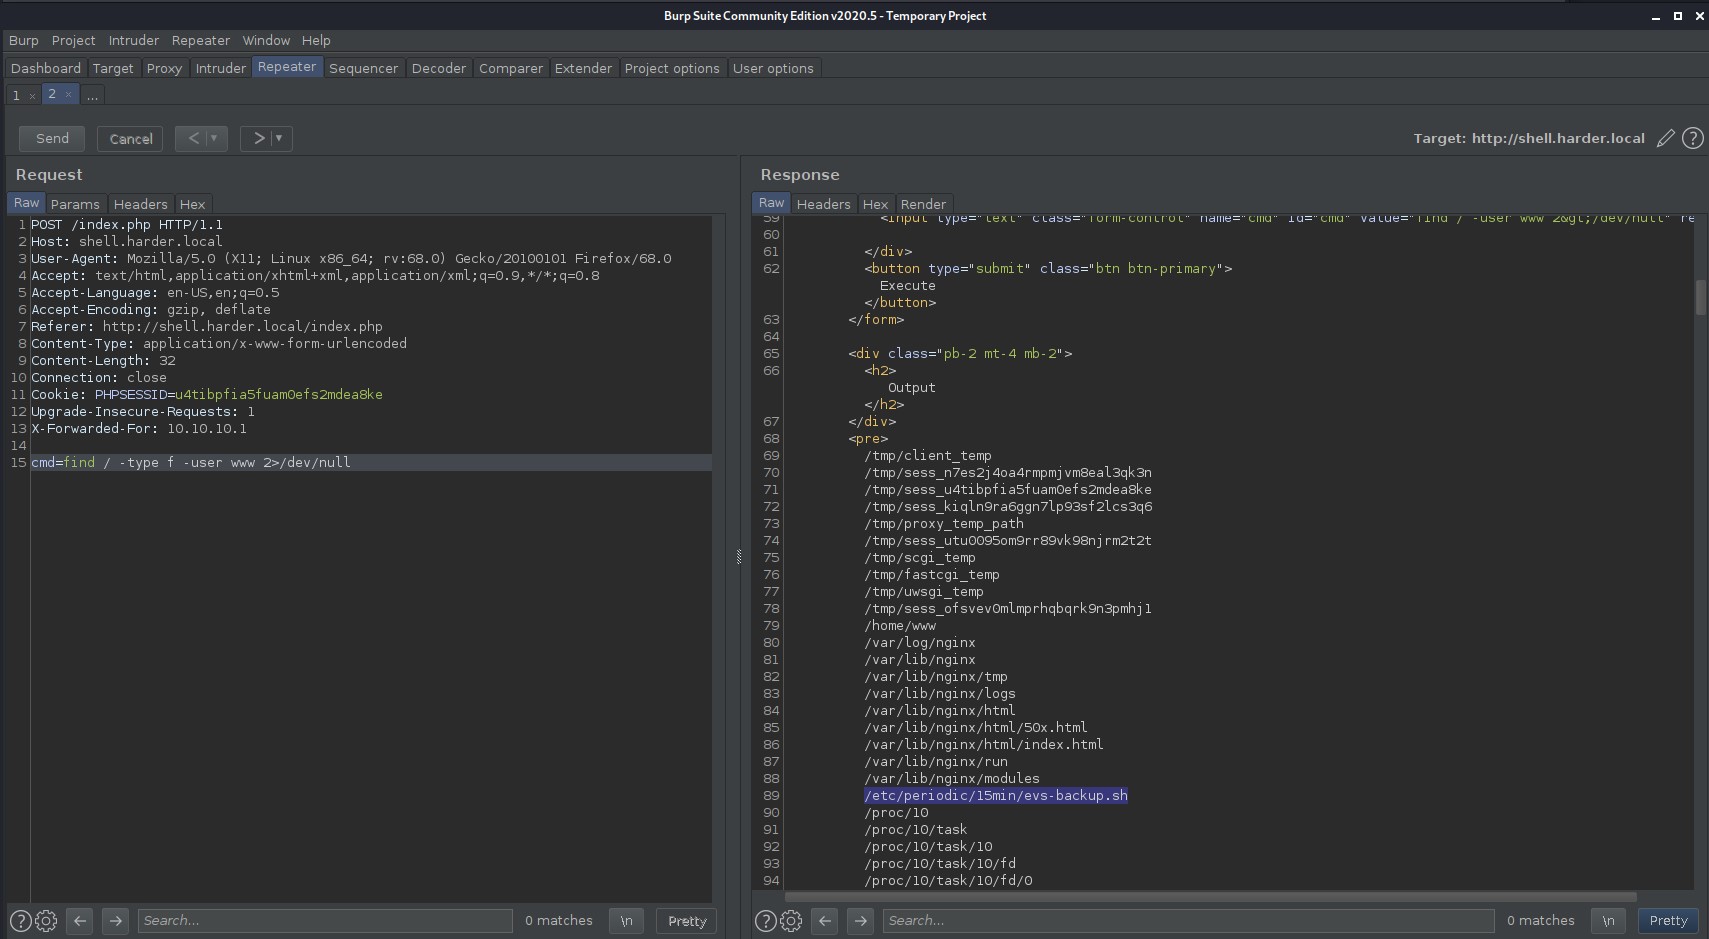Screen dimensions: 1709x939
Task: Click the X-Forwarded-For header line
Action: [139, 429]
